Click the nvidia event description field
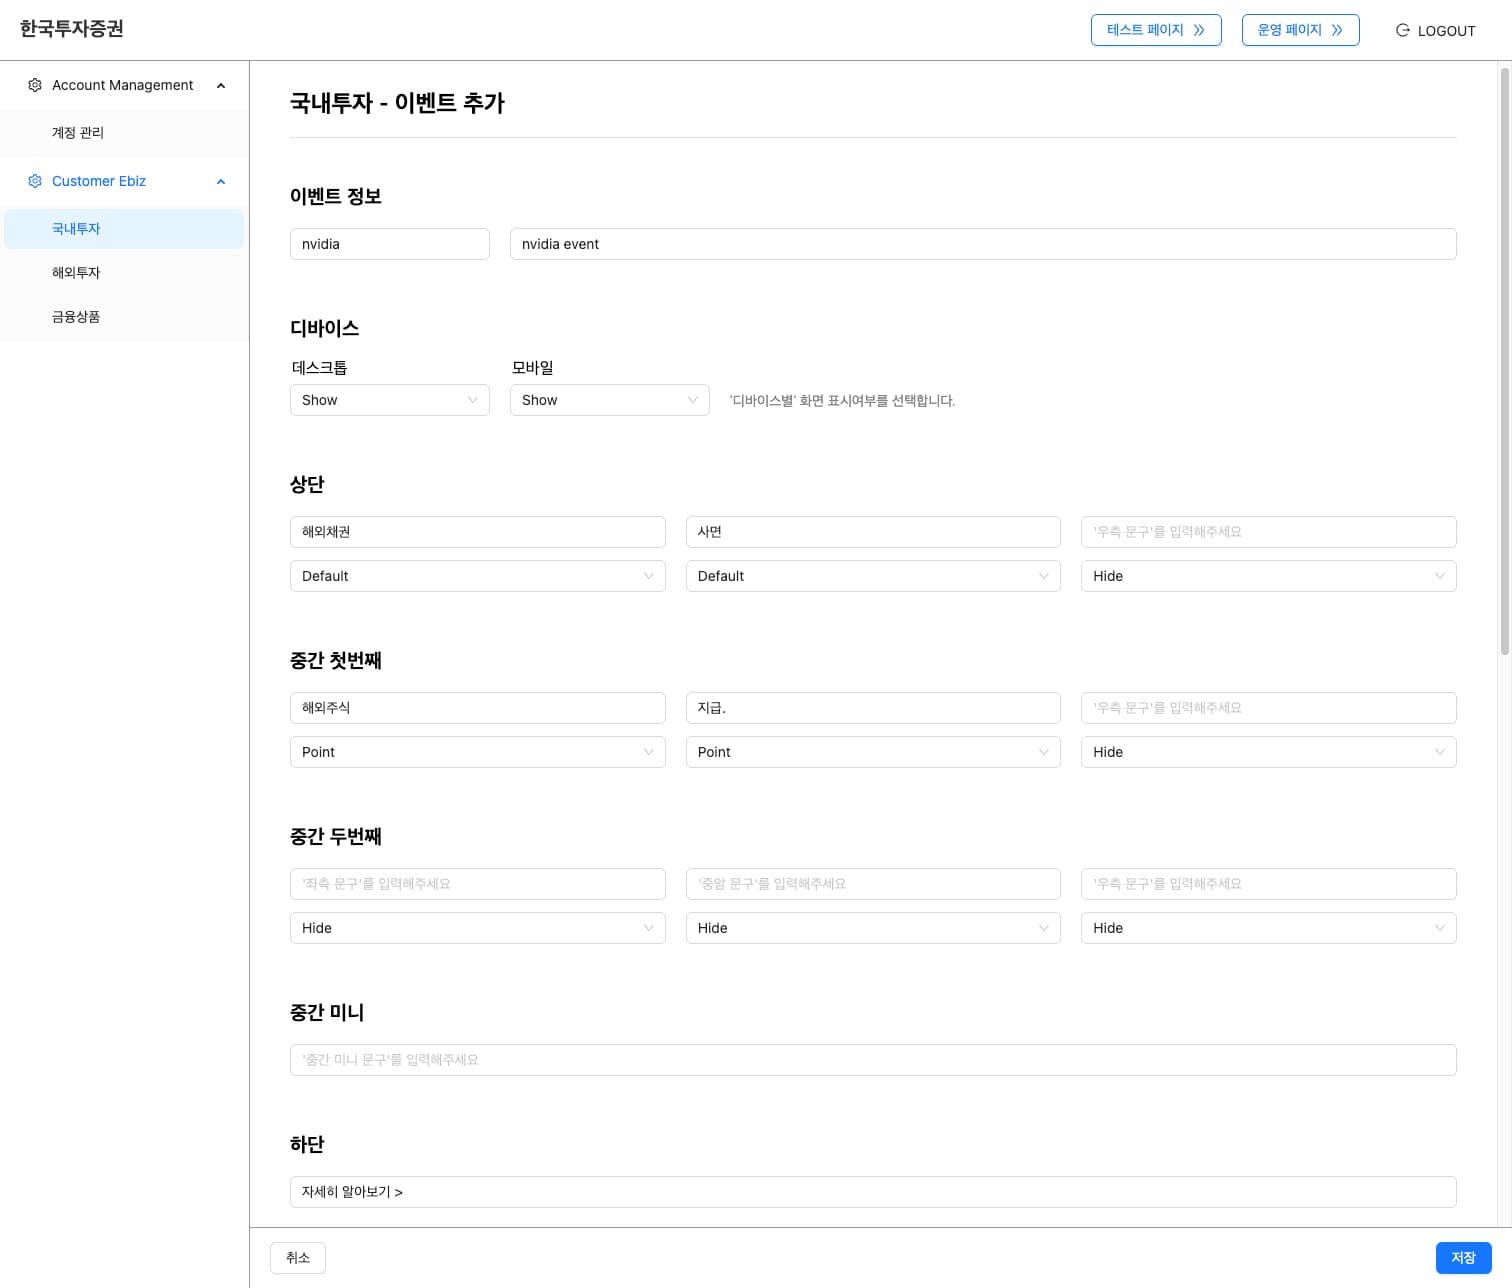Screen dimensions: 1512x1288 click(x=982, y=244)
